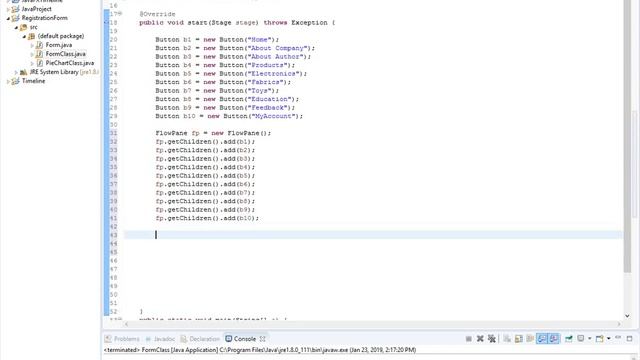Open the Display Selected Console dropdown arrow
Image resolution: width=640 pixels, height=360 pixels.
590,338
